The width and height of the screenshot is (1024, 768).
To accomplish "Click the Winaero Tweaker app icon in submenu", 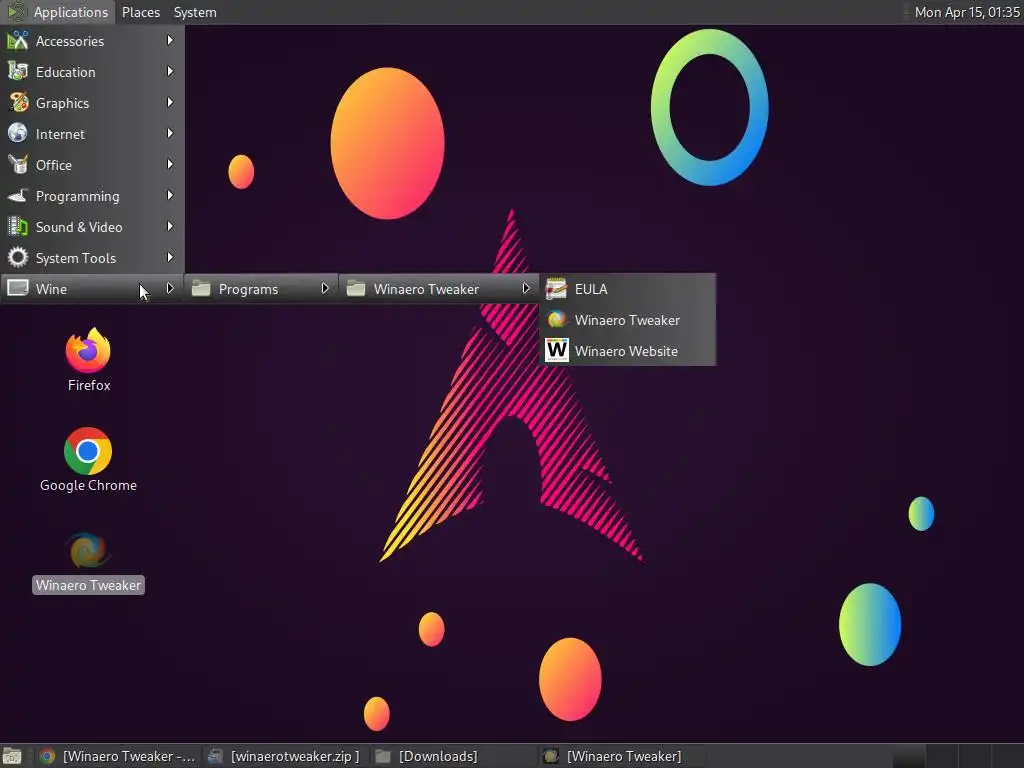I will pos(556,319).
